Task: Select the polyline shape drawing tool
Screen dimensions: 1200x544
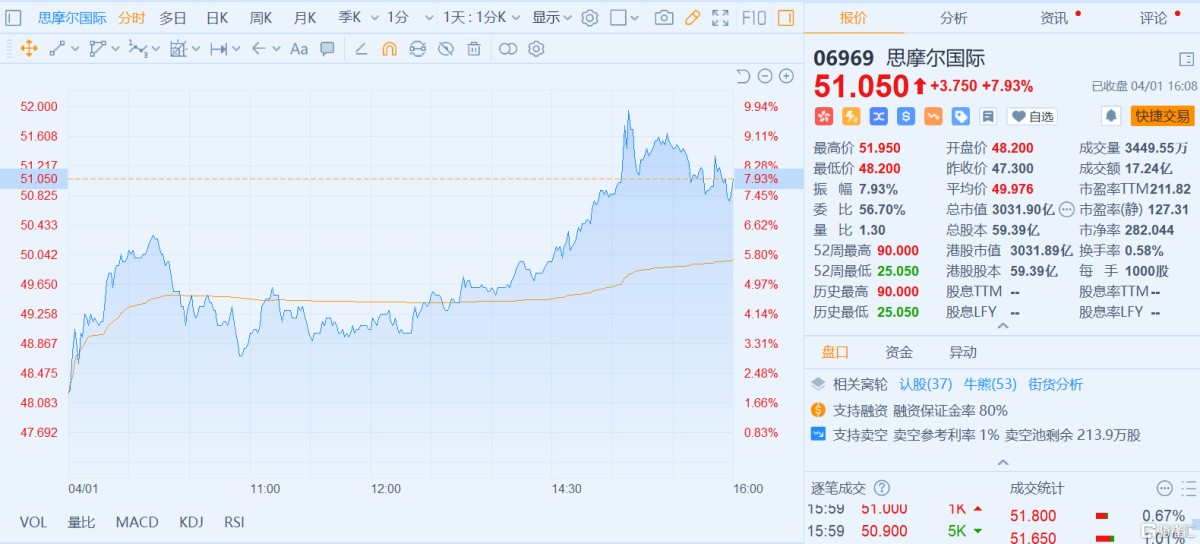Action: pyautogui.click(x=97, y=48)
